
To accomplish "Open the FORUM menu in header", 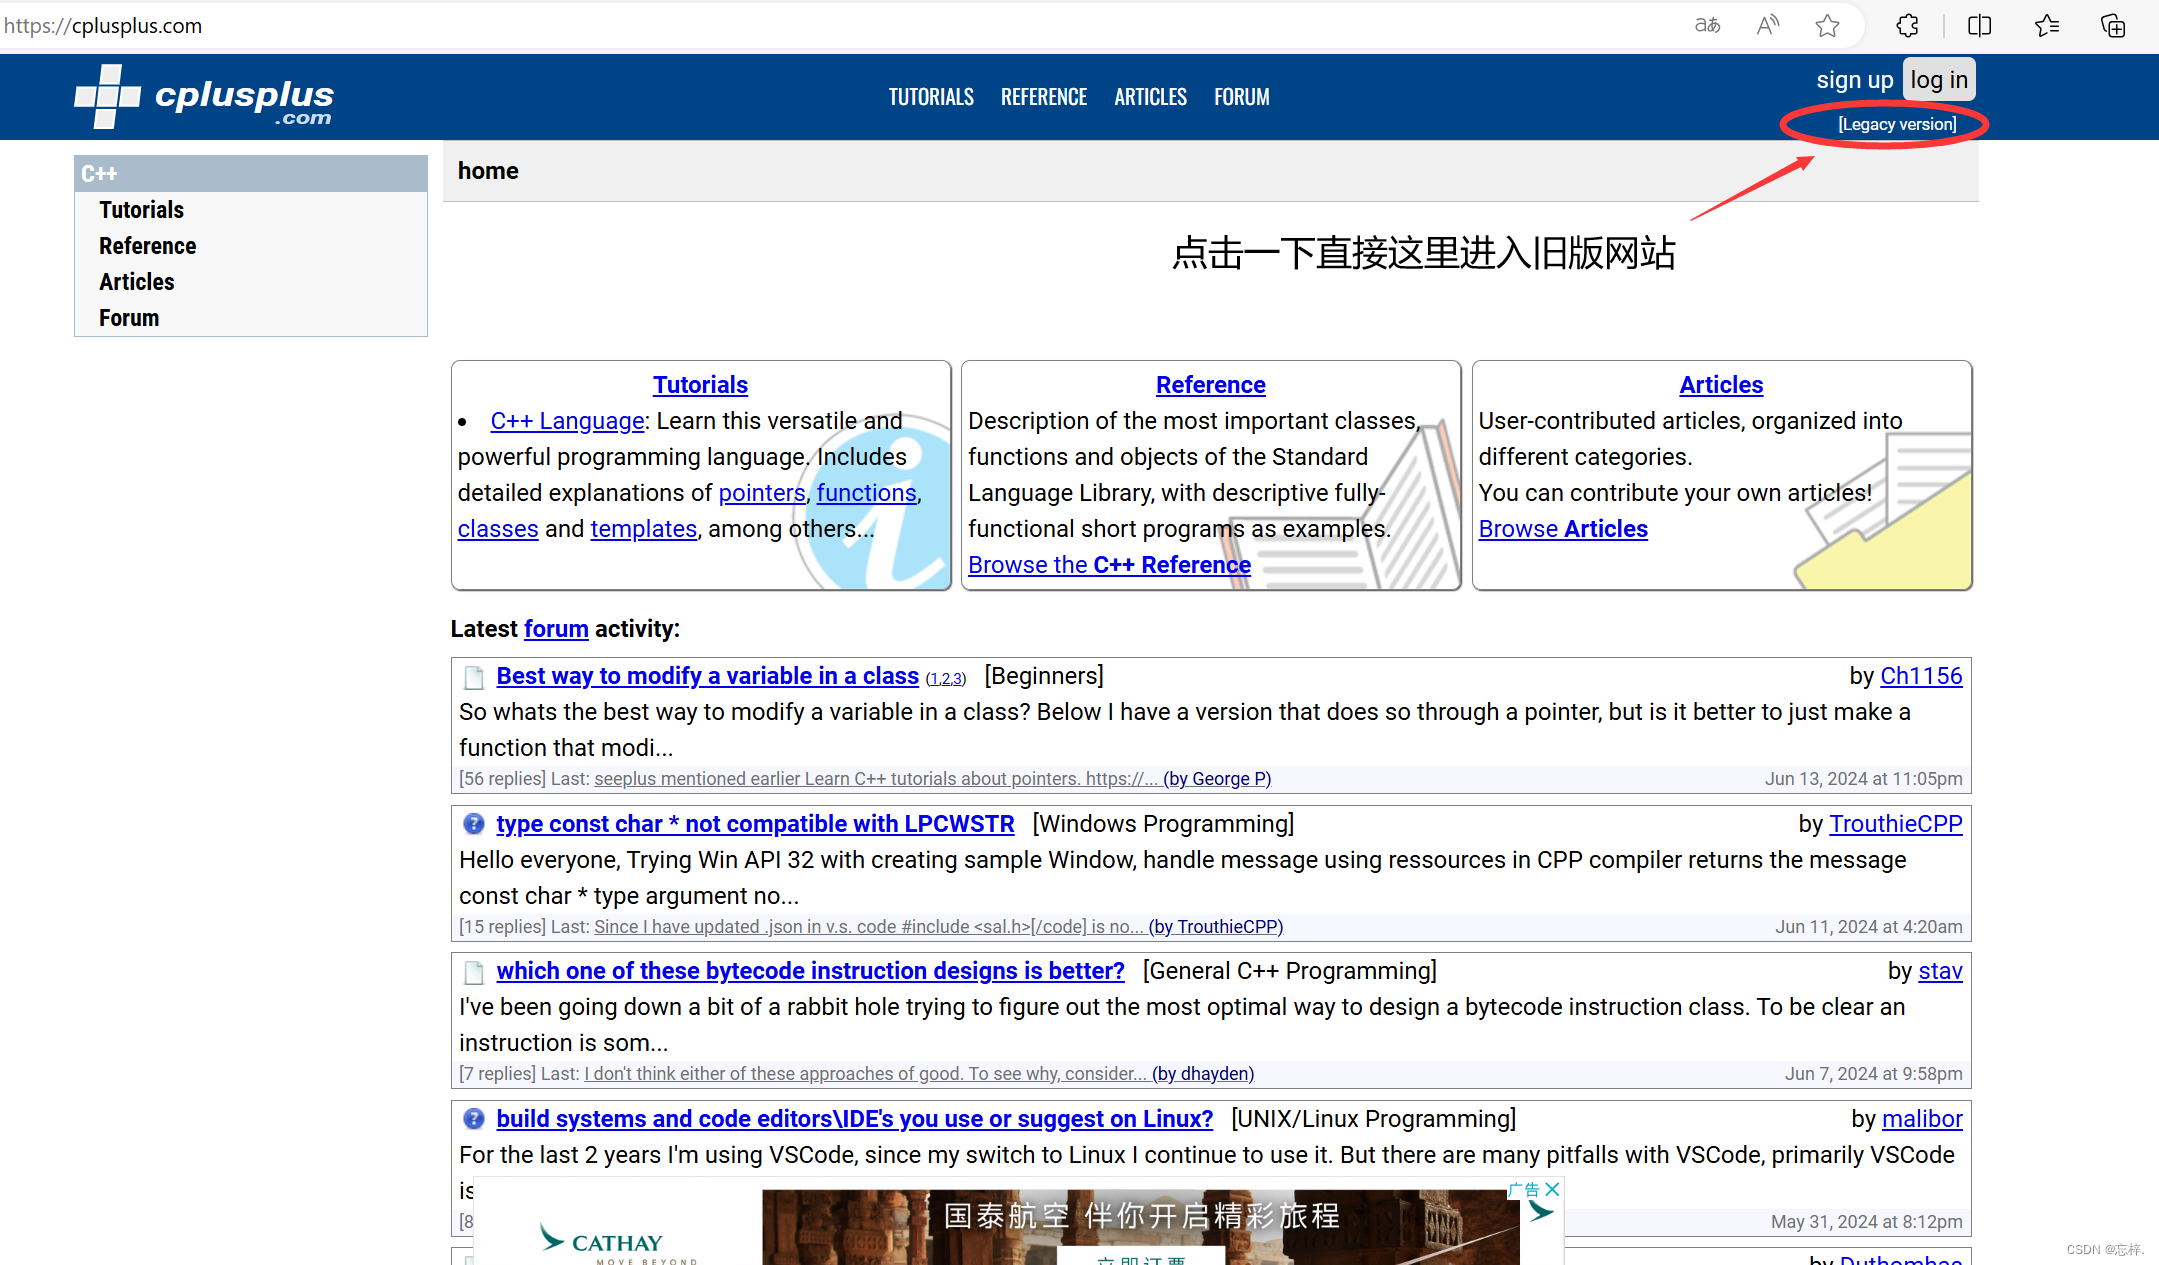I will pyautogui.click(x=1241, y=97).
